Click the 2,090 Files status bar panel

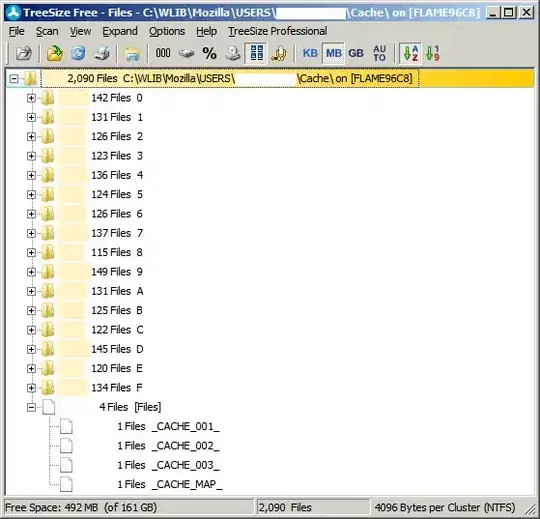(313, 508)
